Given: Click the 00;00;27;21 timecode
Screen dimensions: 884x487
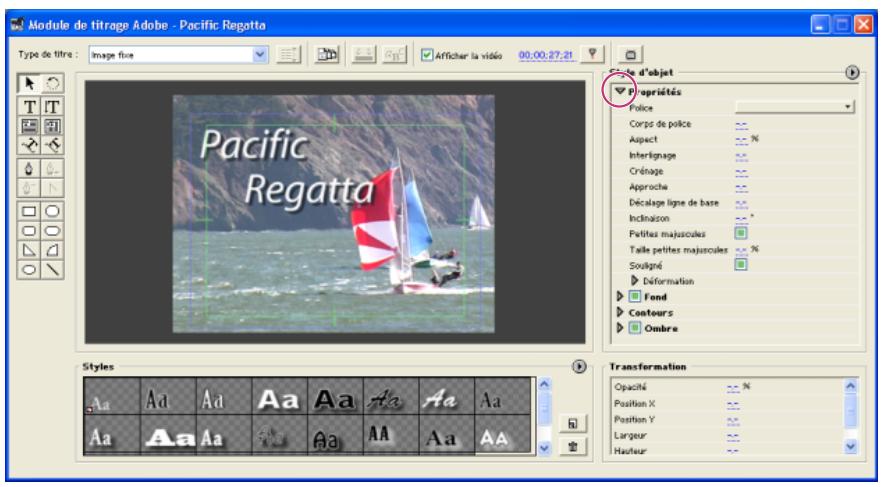Looking at the screenshot, I should pyautogui.click(x=545, y=55).
